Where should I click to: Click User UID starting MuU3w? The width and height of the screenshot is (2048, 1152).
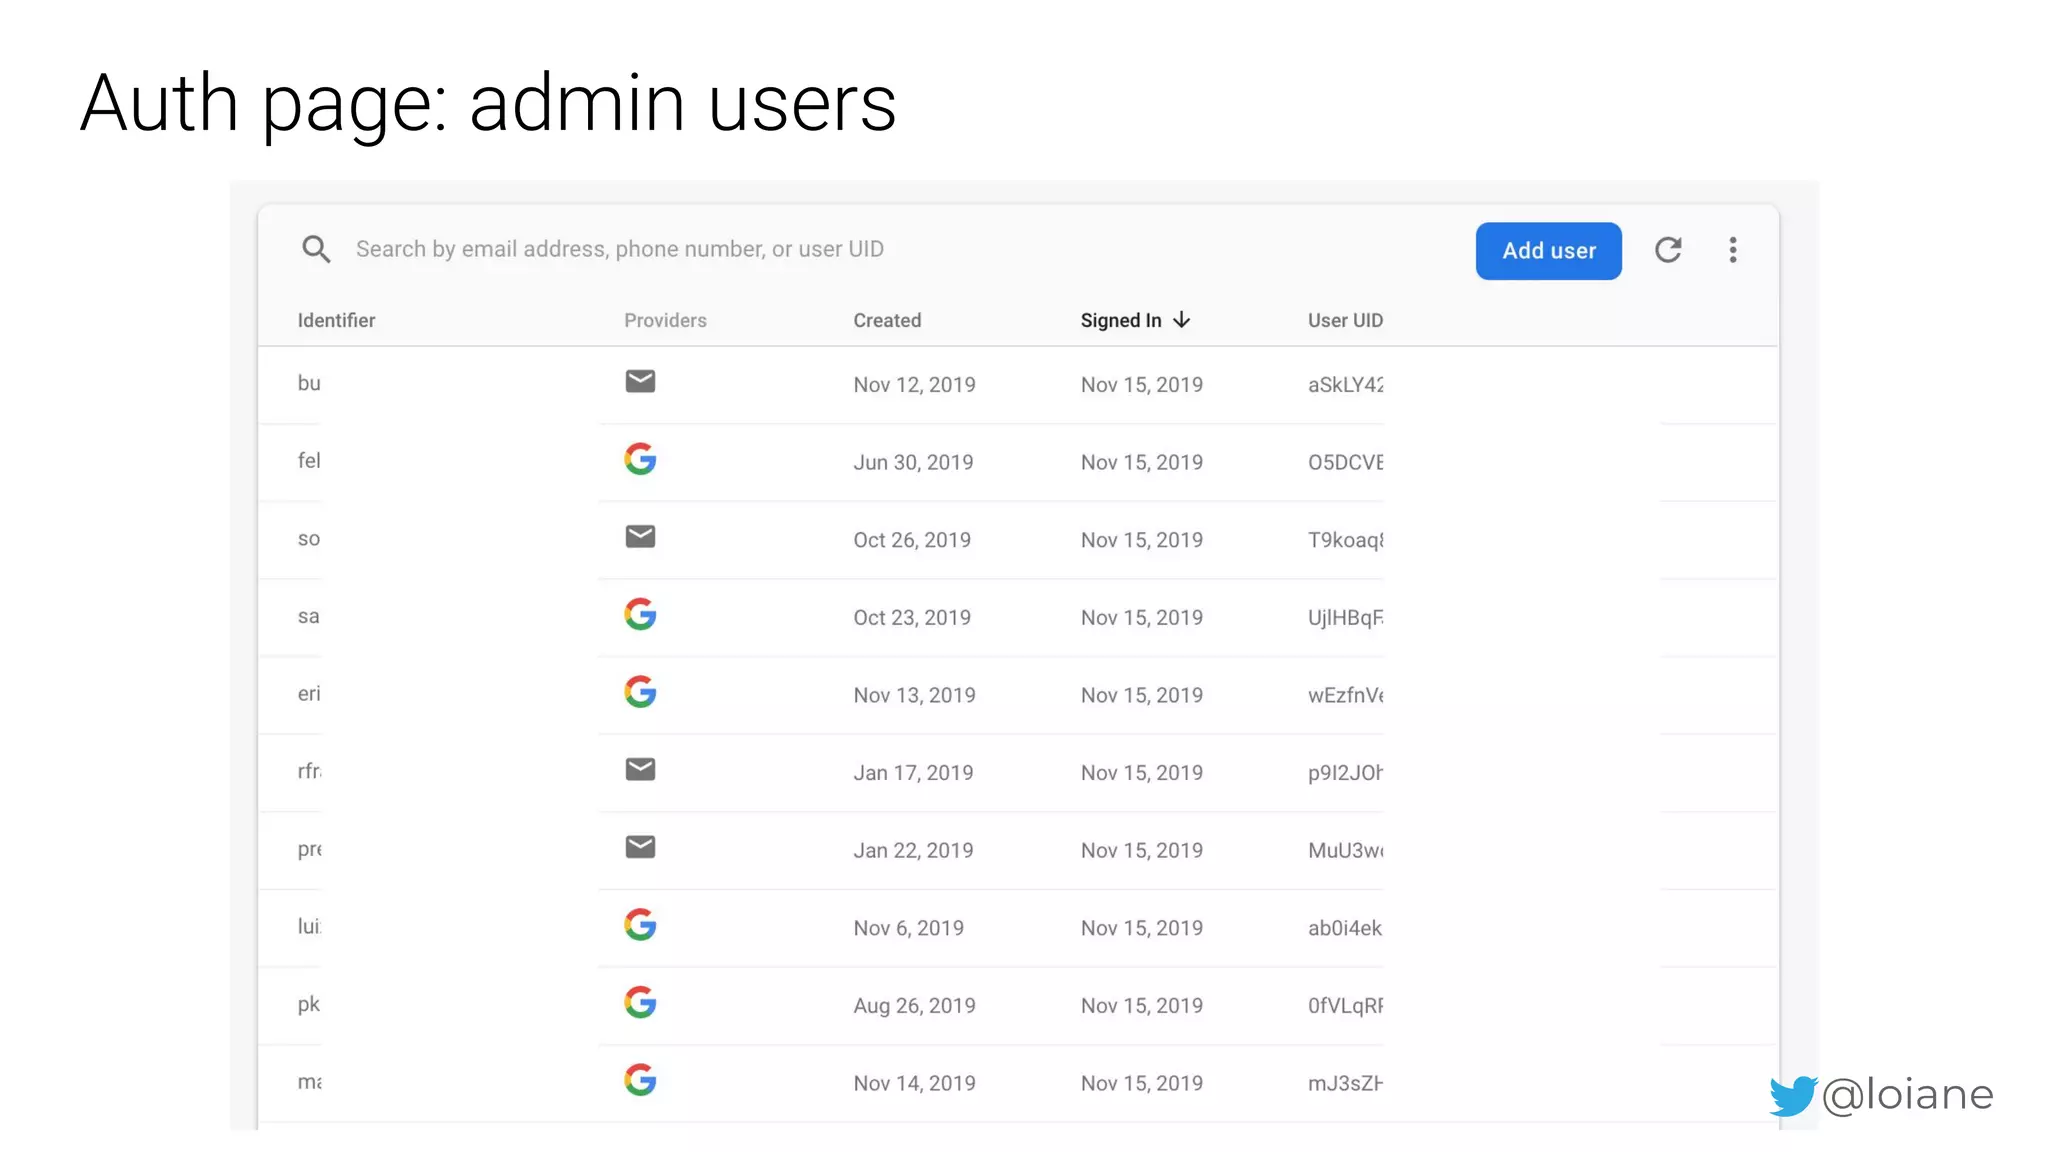click(x=1345, y=851)
